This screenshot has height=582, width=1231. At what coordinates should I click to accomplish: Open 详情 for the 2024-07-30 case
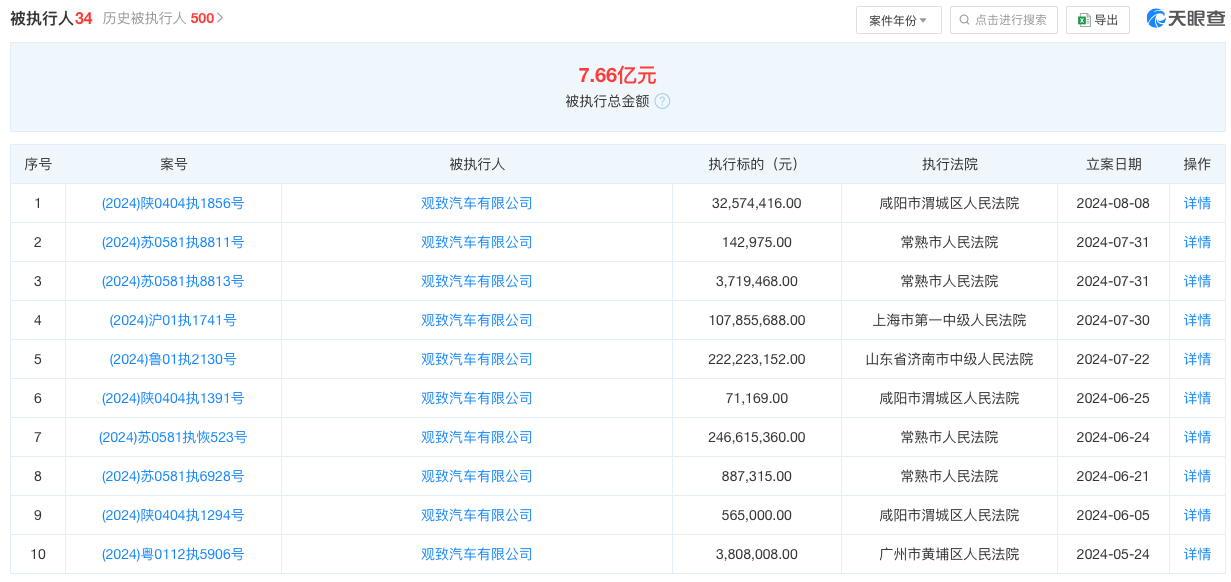[x=1197, y=320]
